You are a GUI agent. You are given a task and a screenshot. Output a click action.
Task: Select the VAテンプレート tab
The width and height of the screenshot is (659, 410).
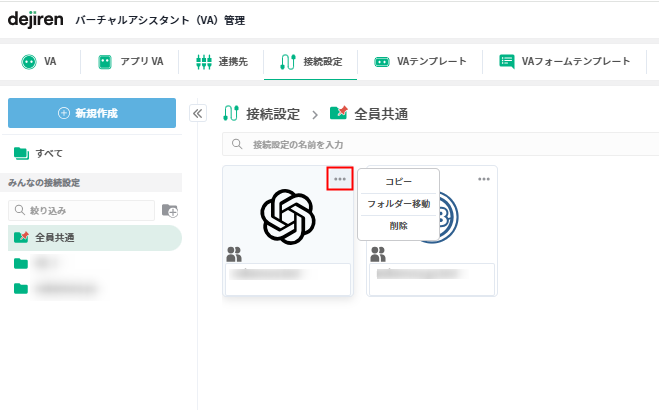(420, 61)
